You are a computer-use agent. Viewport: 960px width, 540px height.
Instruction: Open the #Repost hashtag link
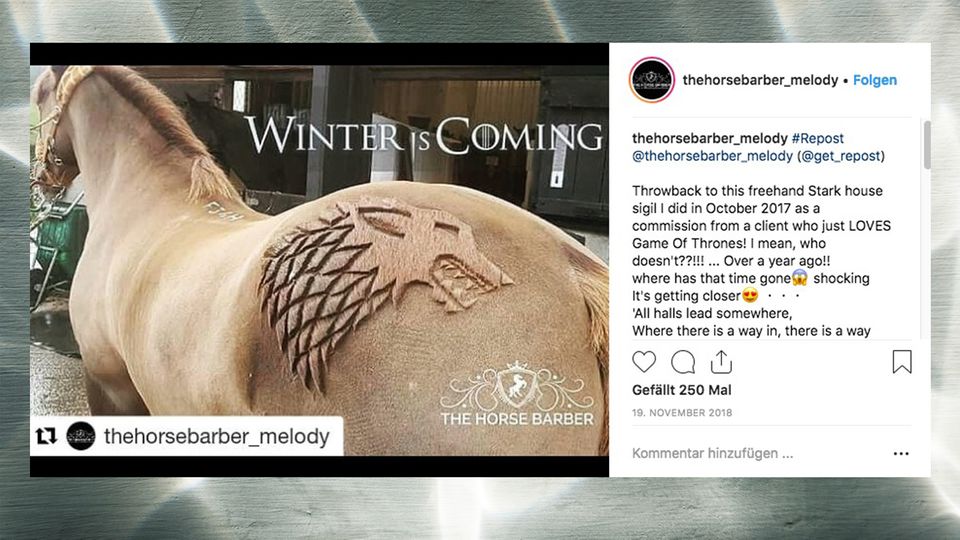[x=817, y=138]
